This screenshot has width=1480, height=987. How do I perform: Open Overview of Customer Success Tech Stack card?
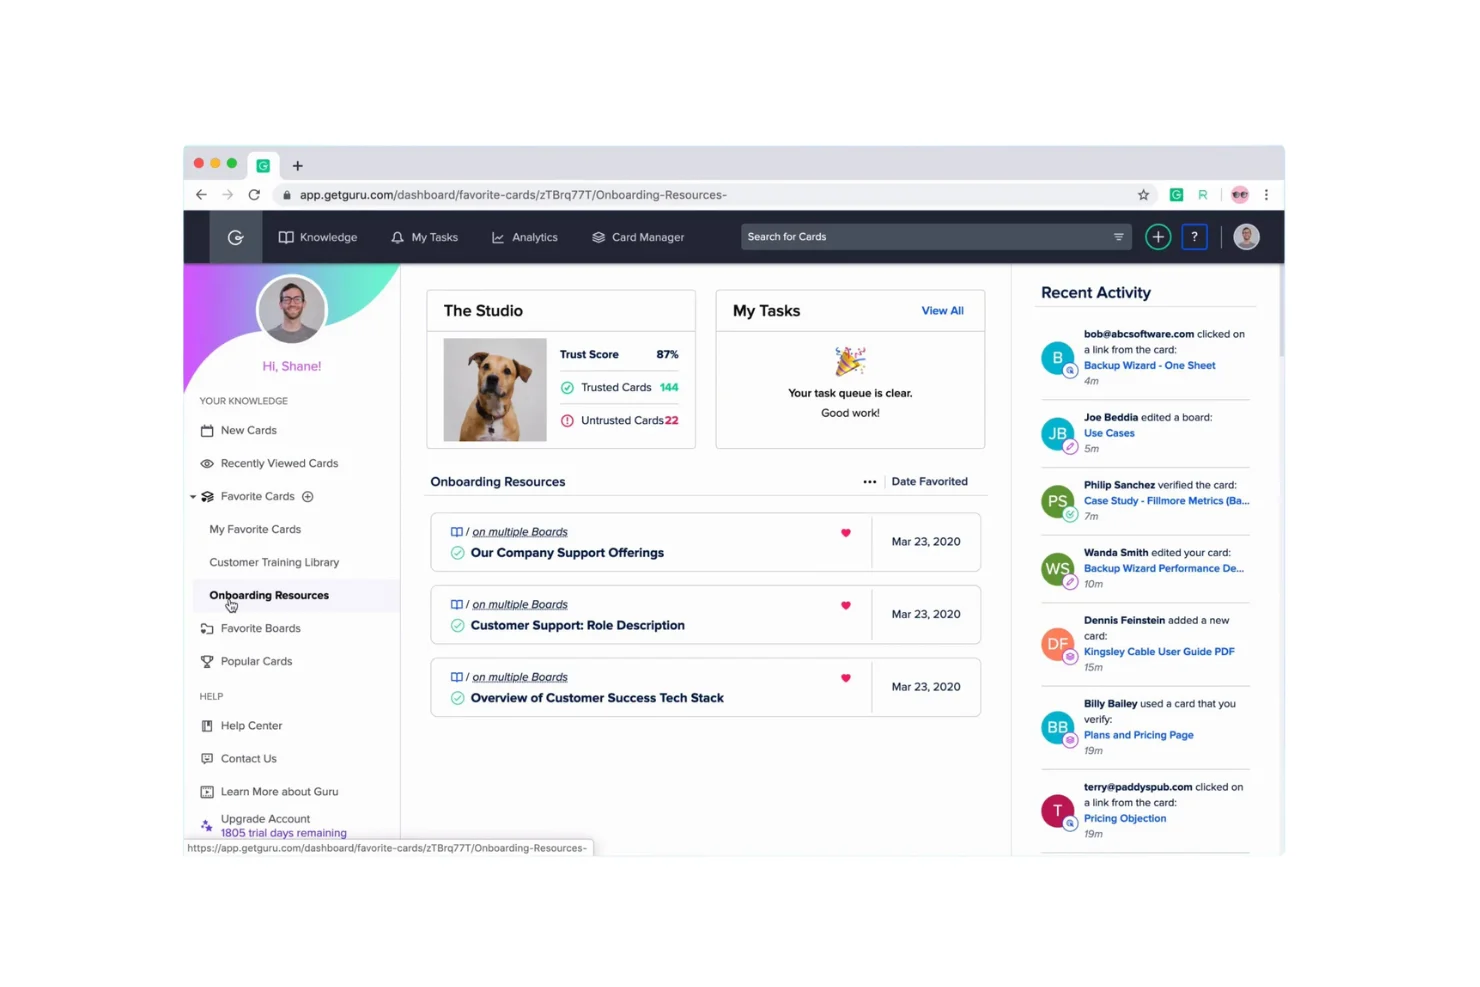click(597, 698)
